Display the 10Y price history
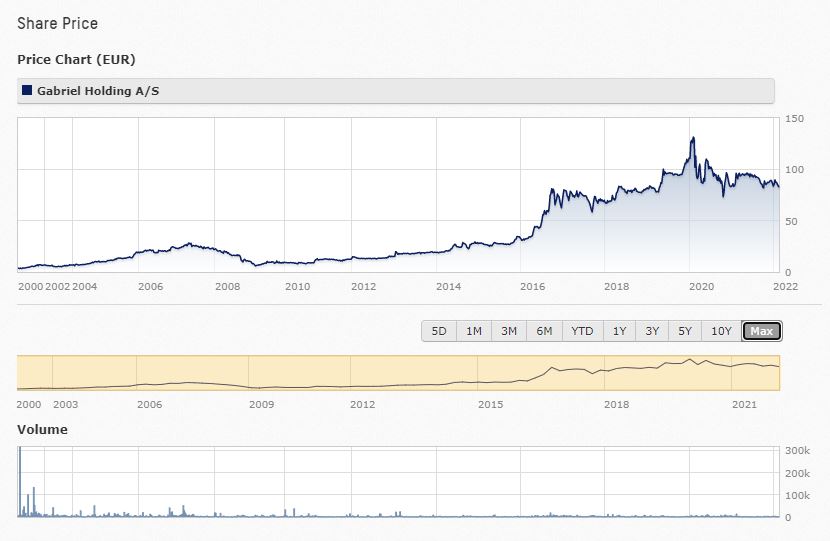 [x=721, y=331]
